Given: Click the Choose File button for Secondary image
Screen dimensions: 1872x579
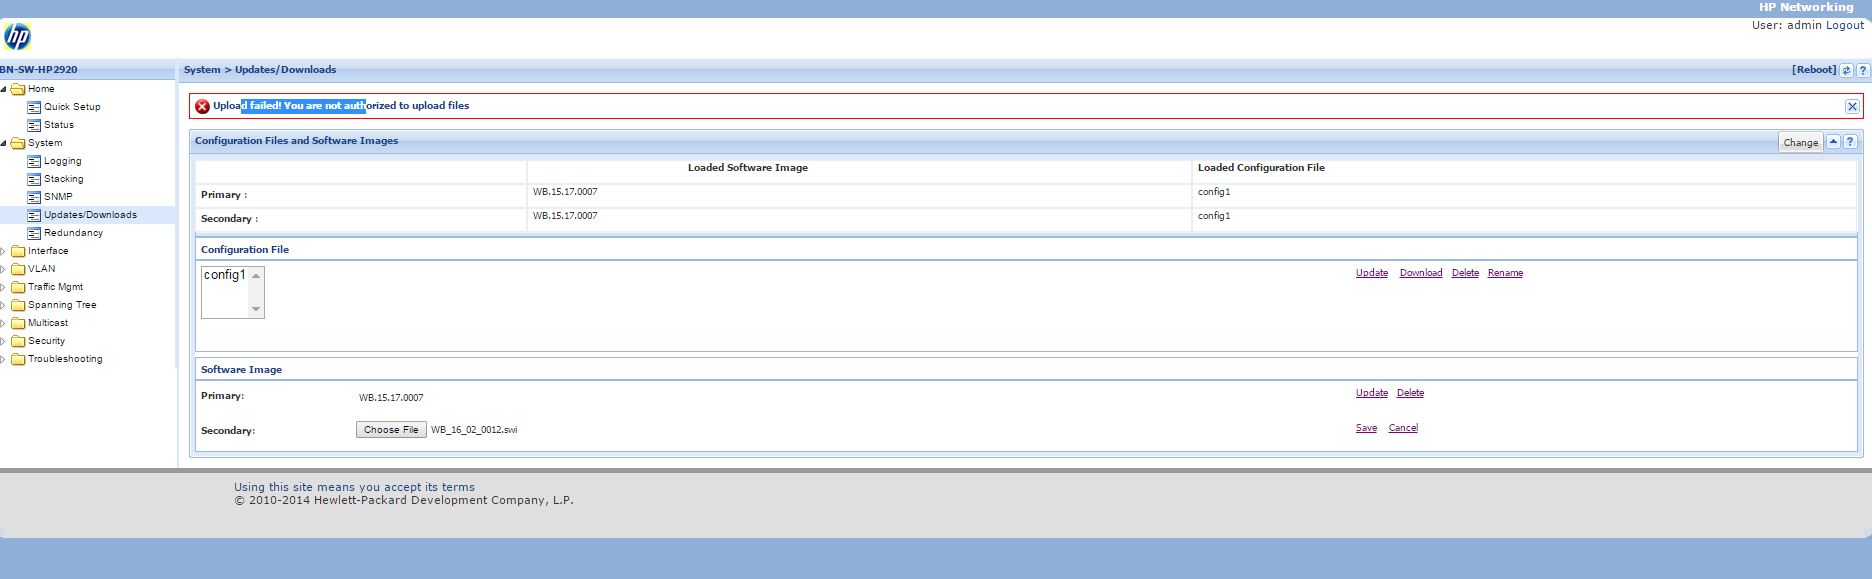Looking at the screenshot, I should click(391, 430).
